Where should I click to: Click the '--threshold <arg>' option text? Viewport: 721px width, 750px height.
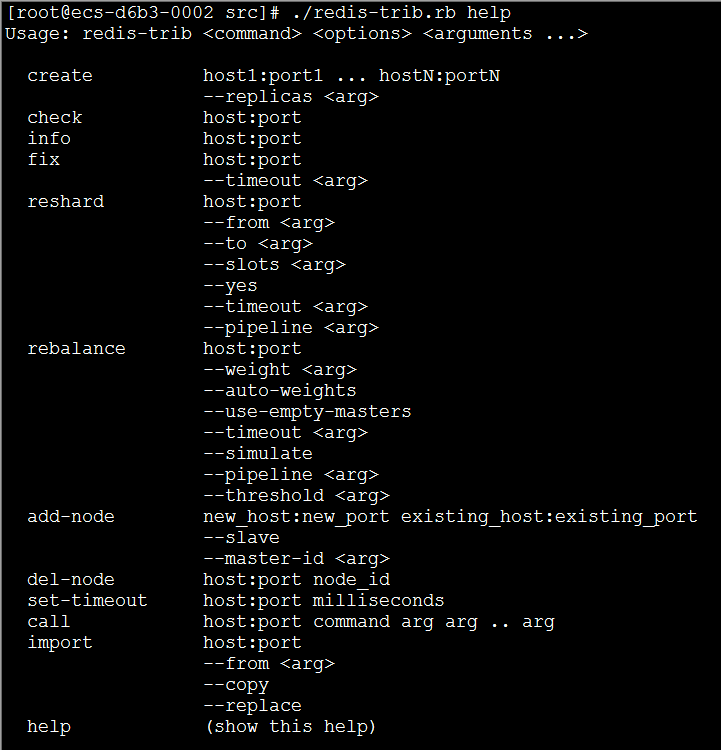(x=296, y=496)
